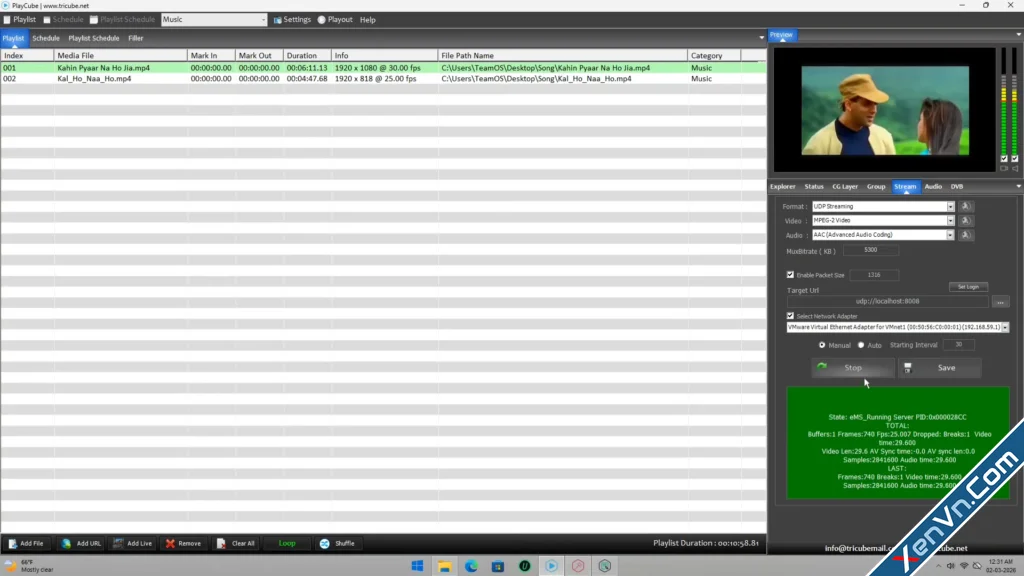Open the network adapter dropdown (VMware Virtual)
Image resolution: width=1024 pixels, height=576 pixels.
tap(1005, 327)
